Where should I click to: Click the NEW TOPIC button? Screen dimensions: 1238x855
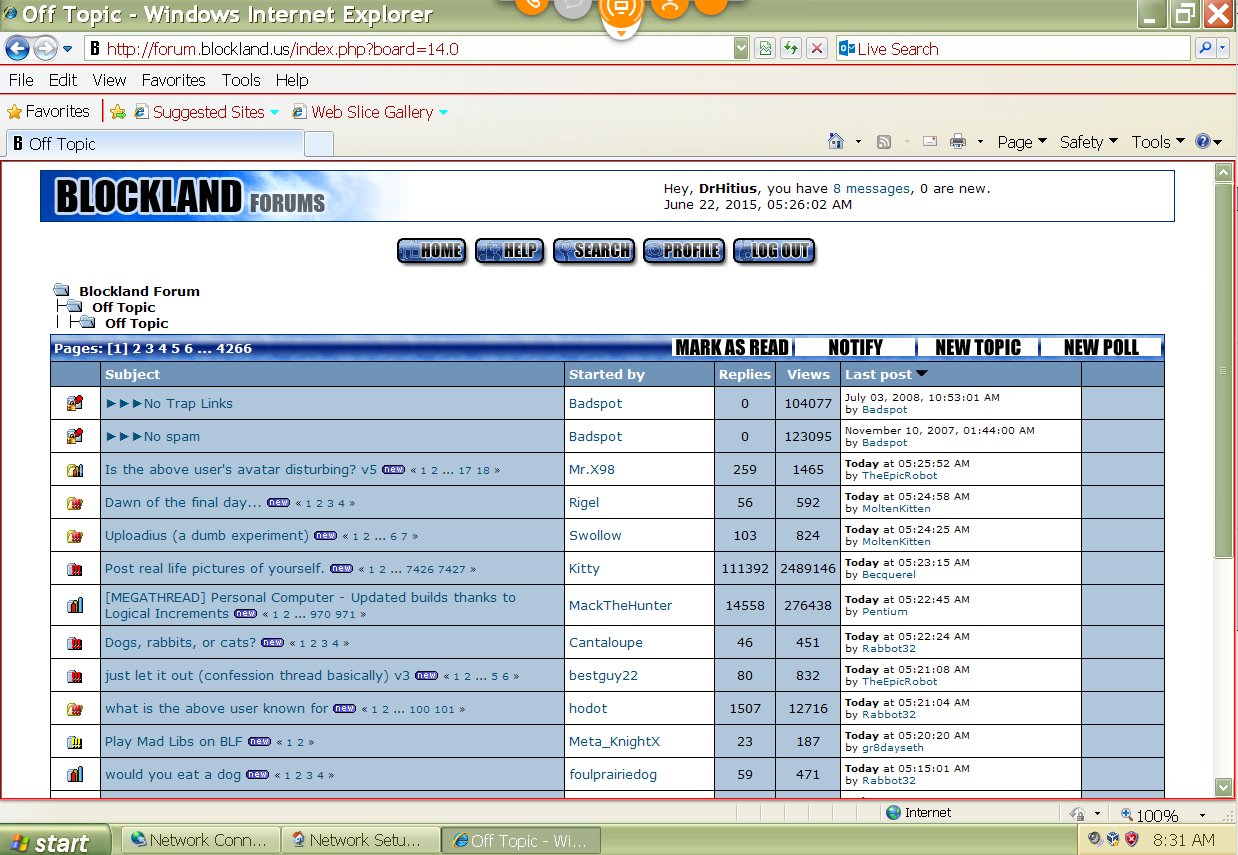click(x=978, y=347)
